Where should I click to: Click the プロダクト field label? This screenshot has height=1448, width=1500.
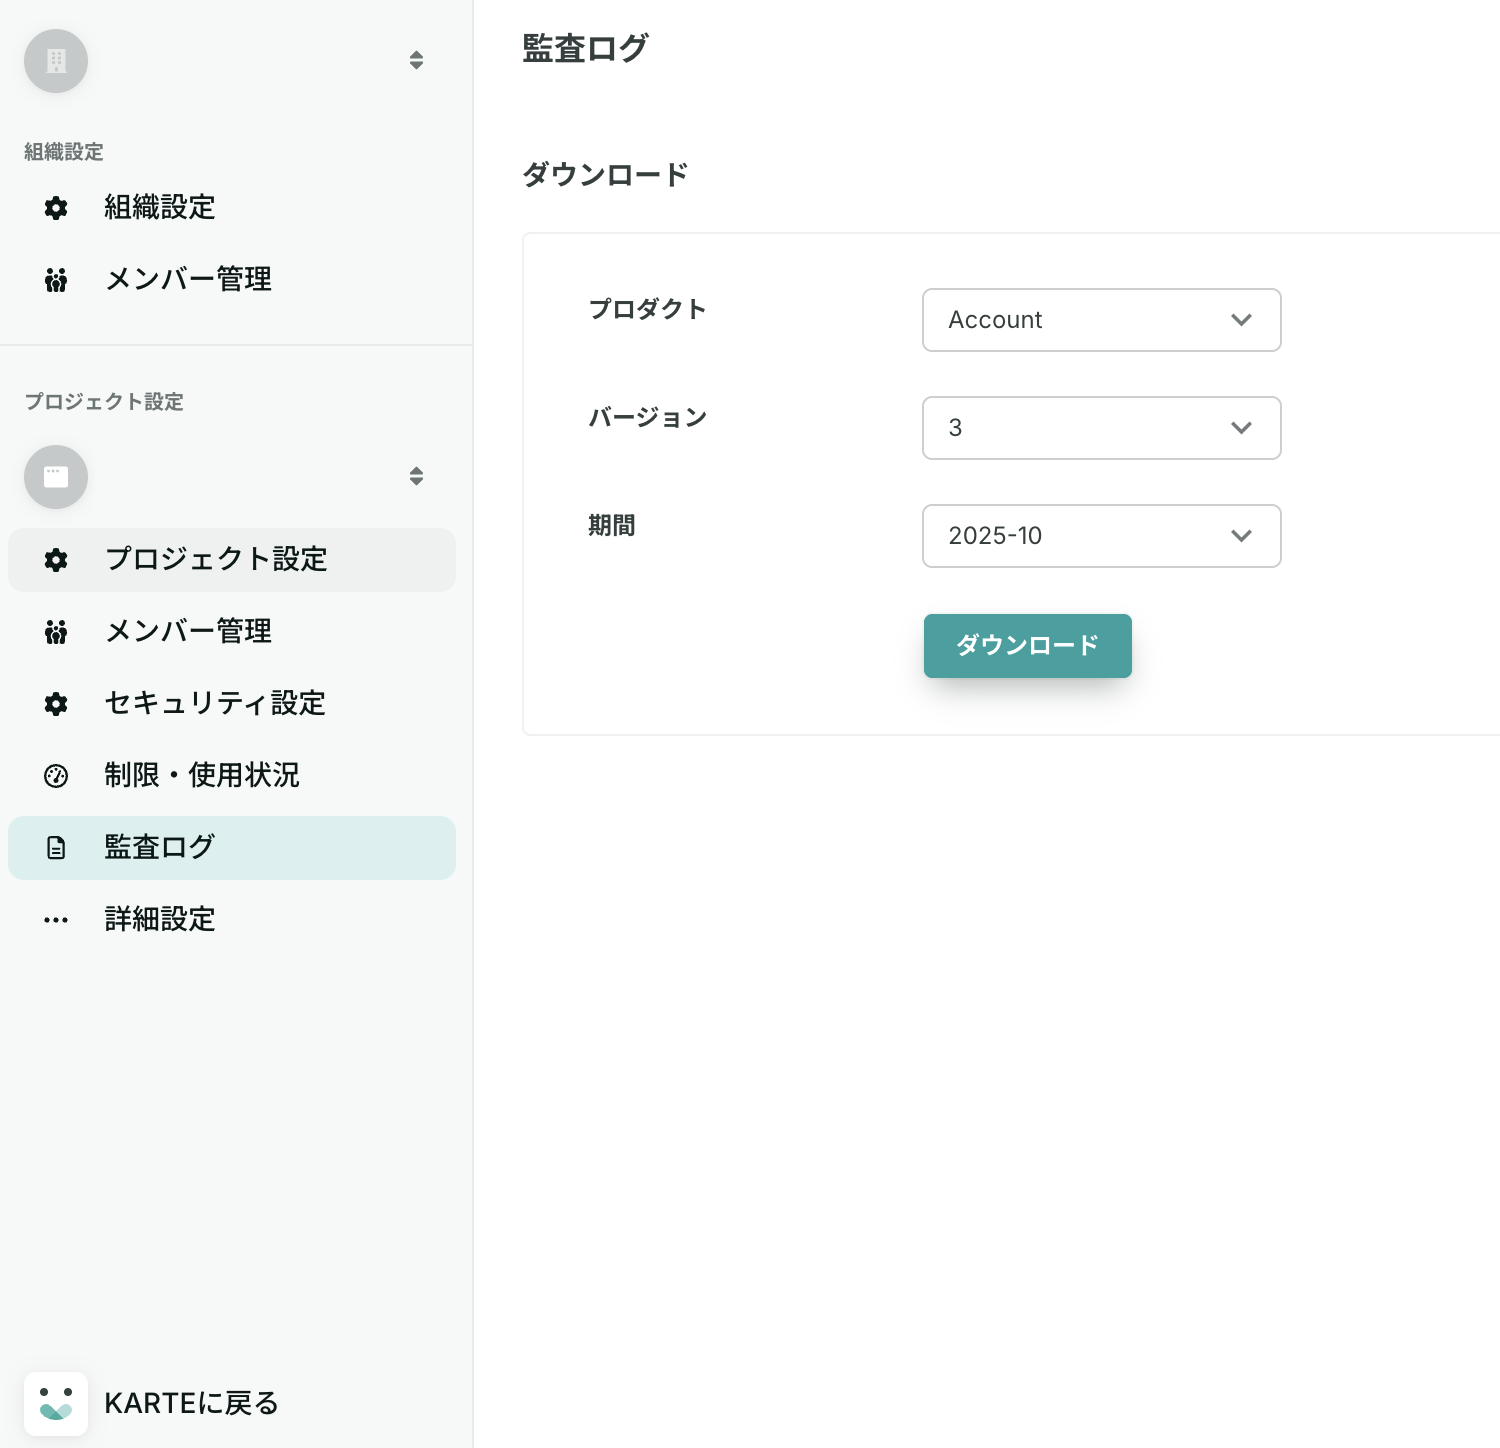(647, 309)
